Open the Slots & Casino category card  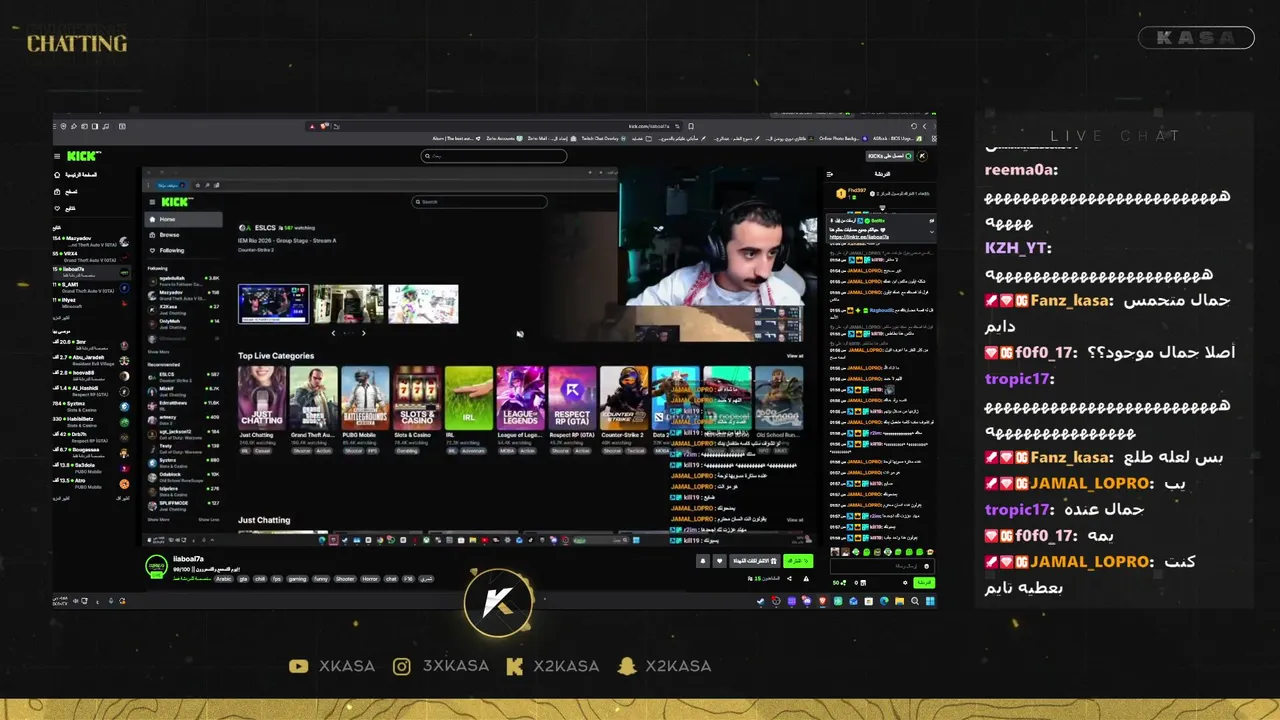pos(417,398)
